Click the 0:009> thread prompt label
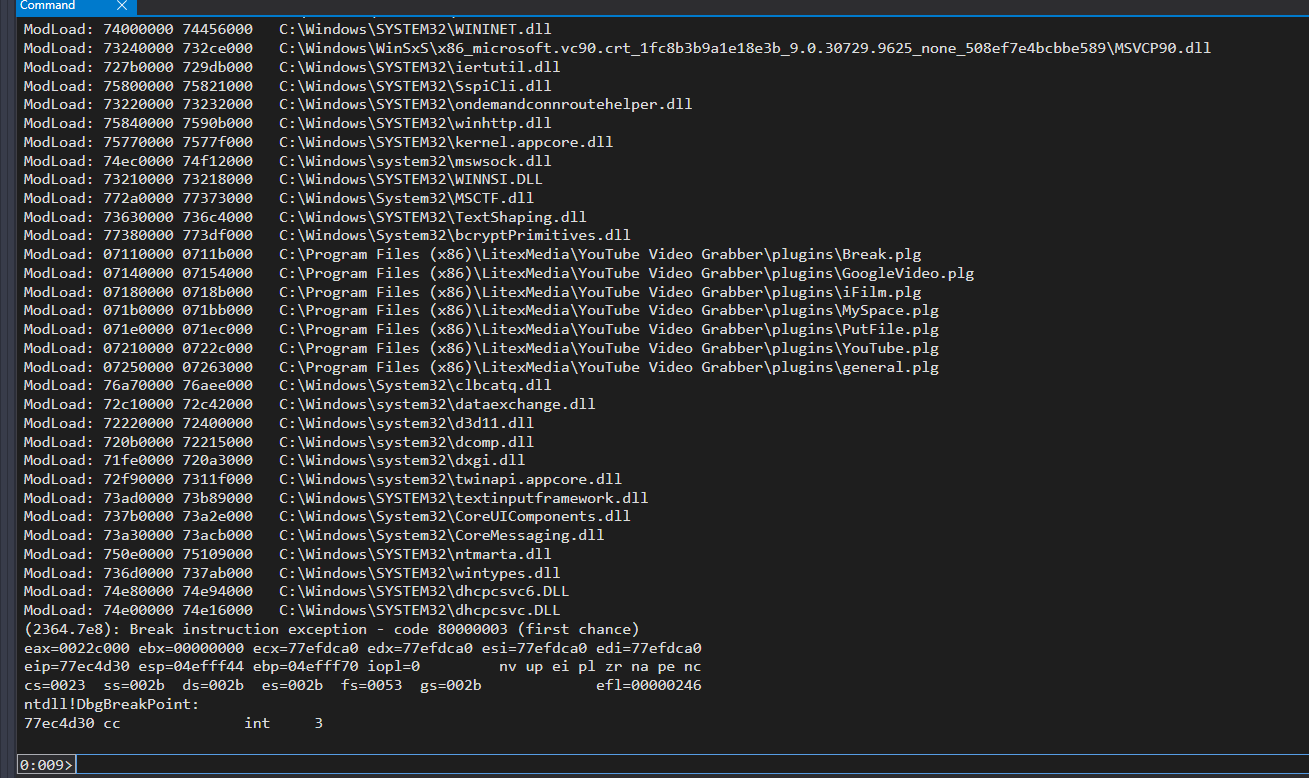Screen dimensions: 1309x778 [x=45, y=765]
